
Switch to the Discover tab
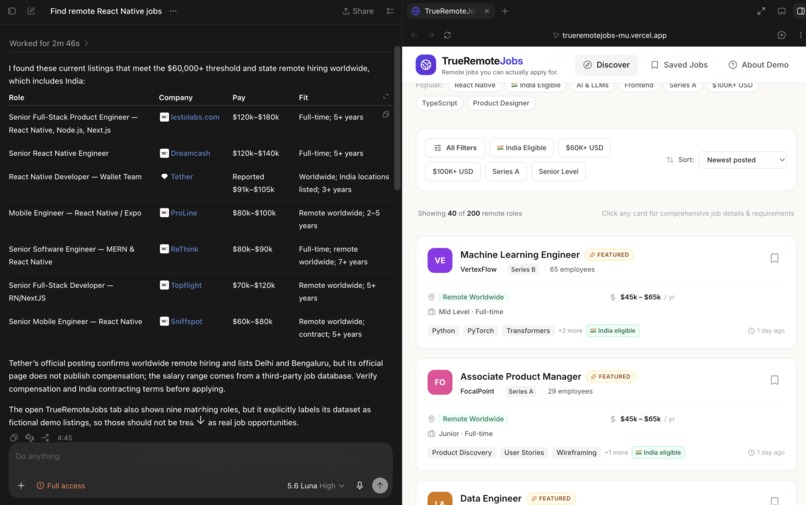click(x=606, y=65)
